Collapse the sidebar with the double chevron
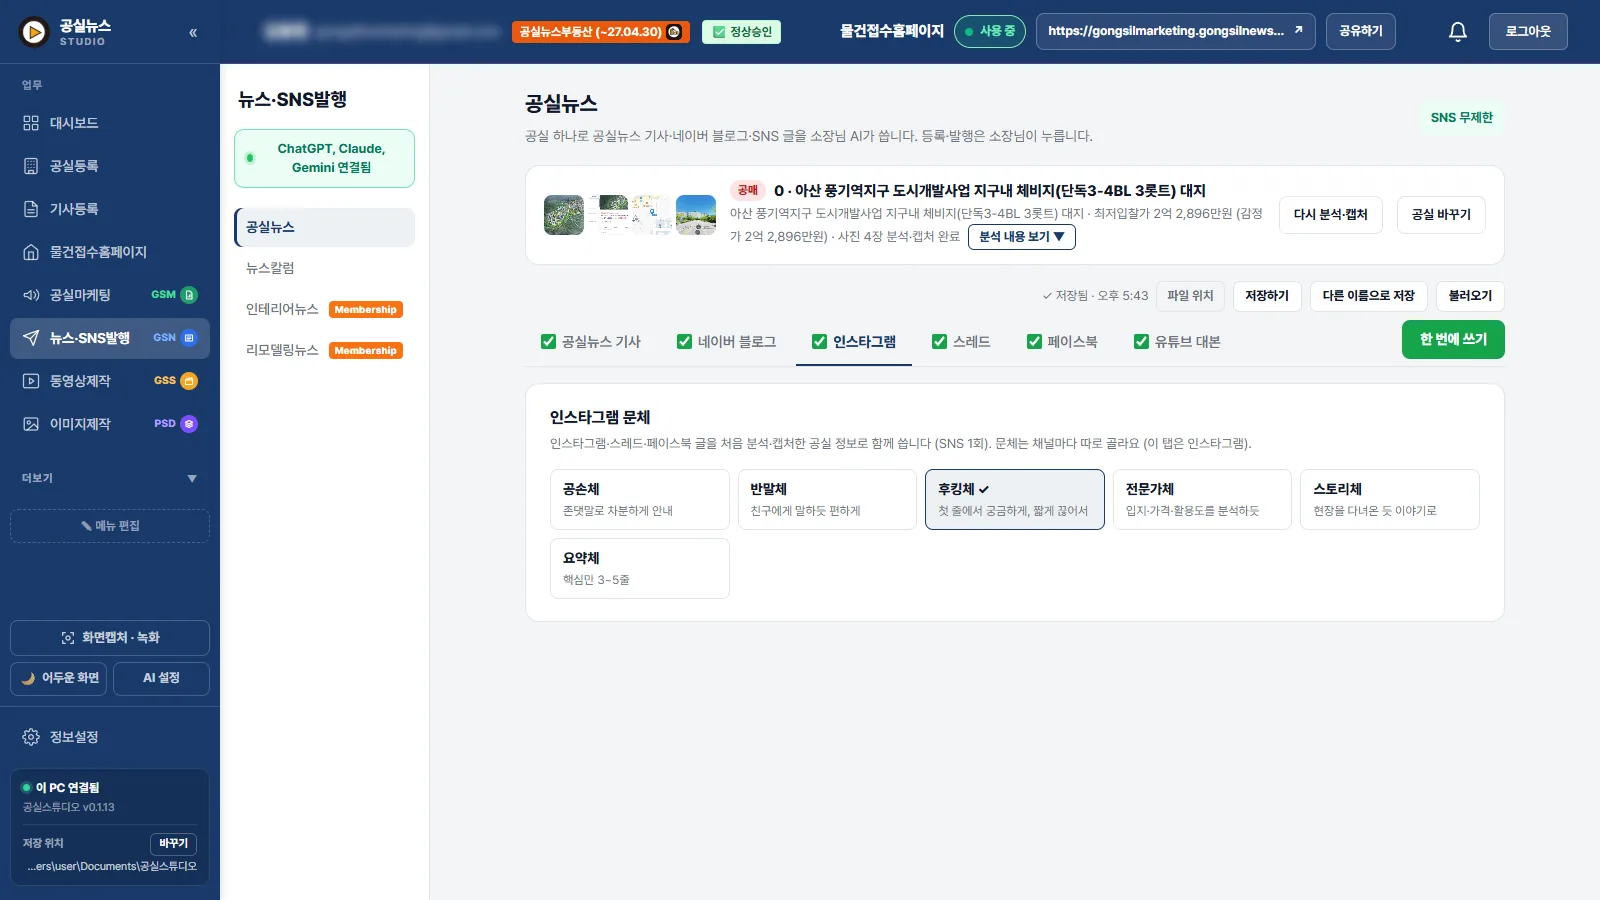 (x=193, y=32)
